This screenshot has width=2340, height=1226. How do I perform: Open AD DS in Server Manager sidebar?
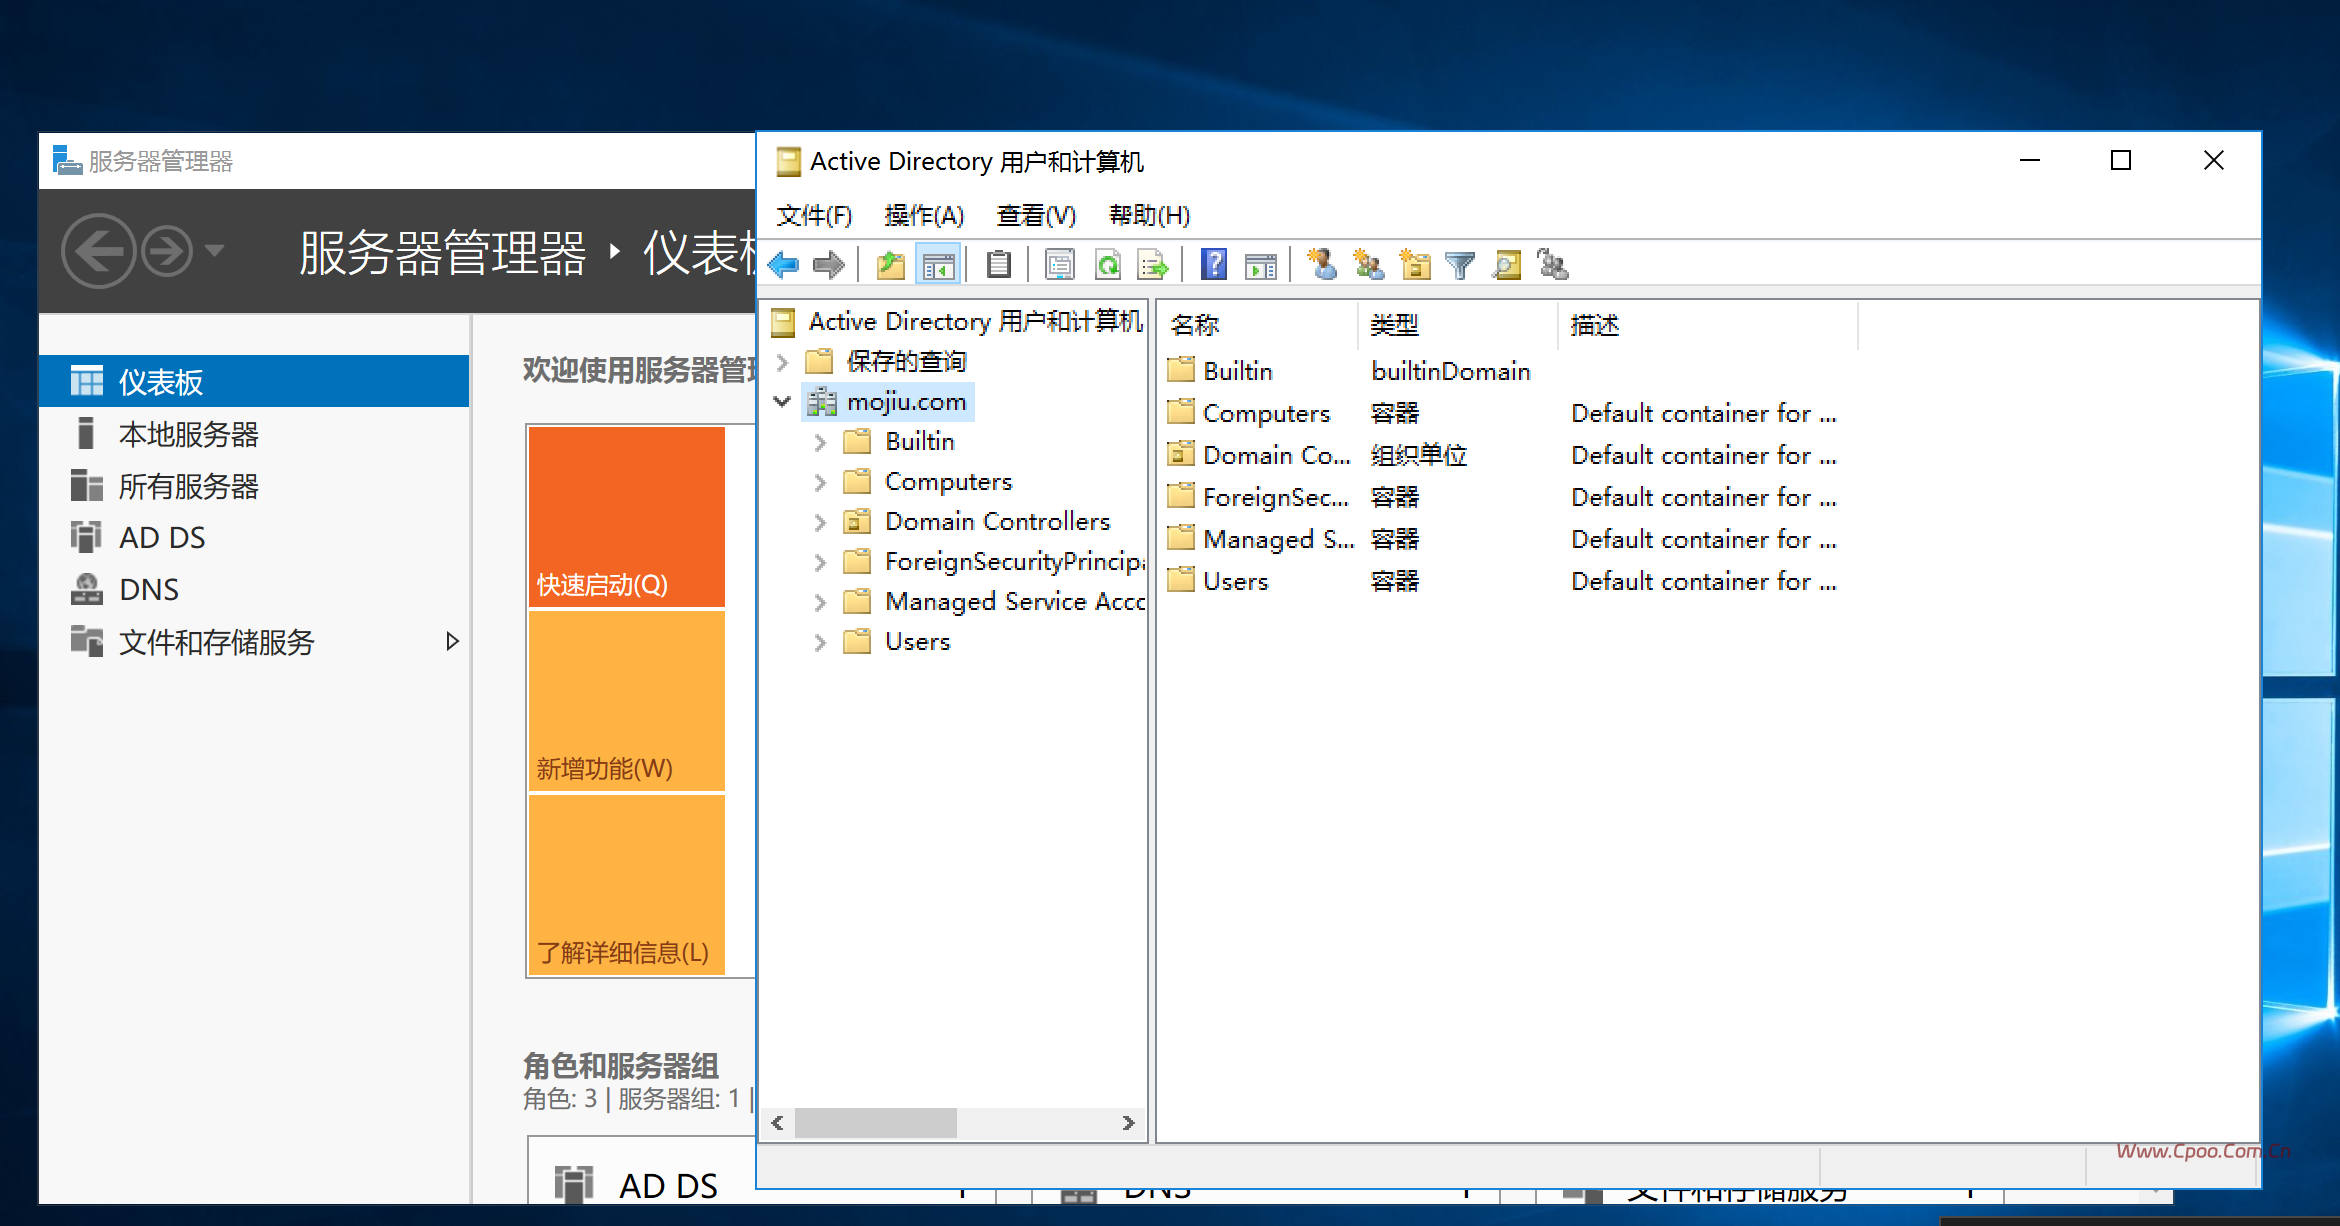coord(254,537)
